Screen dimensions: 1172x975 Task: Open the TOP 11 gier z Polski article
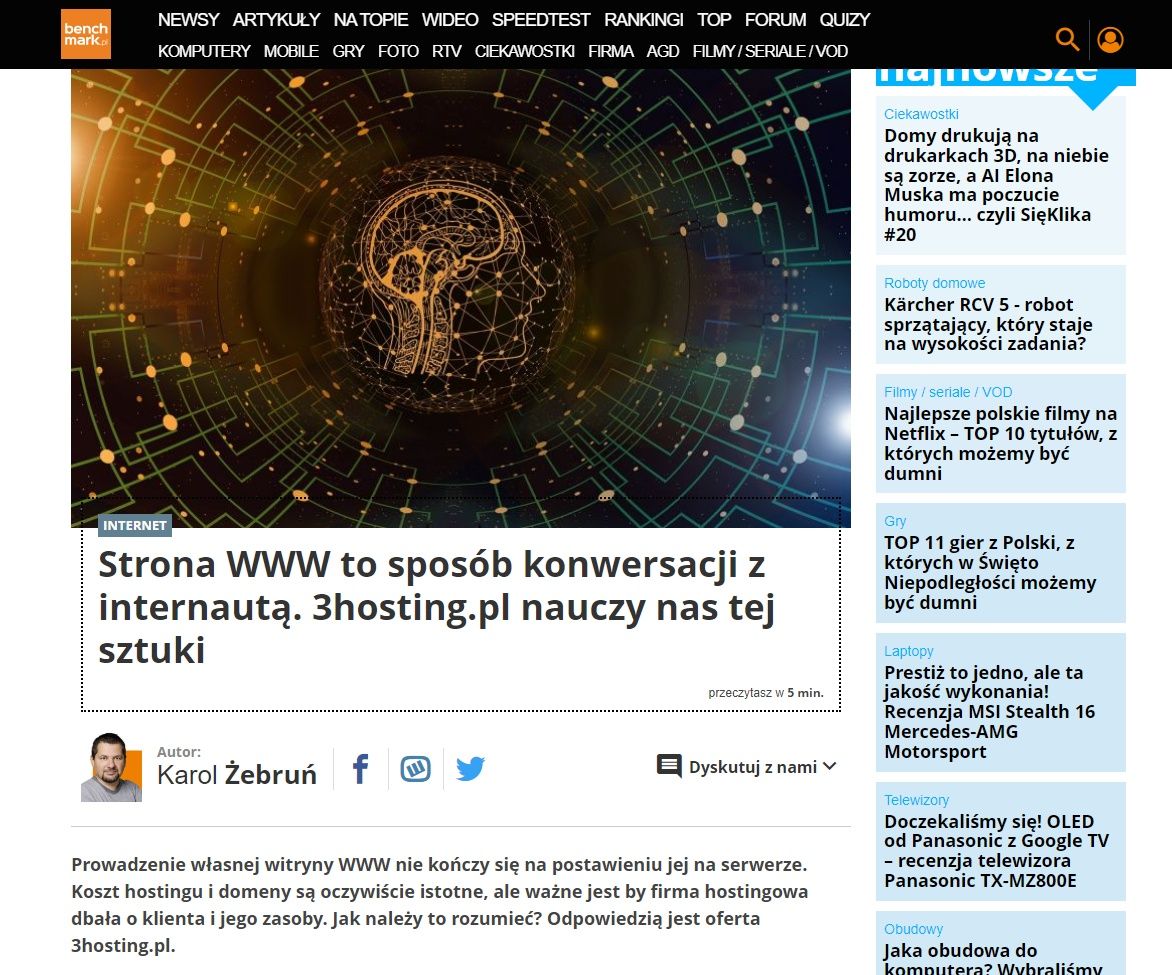coord(990,573)
